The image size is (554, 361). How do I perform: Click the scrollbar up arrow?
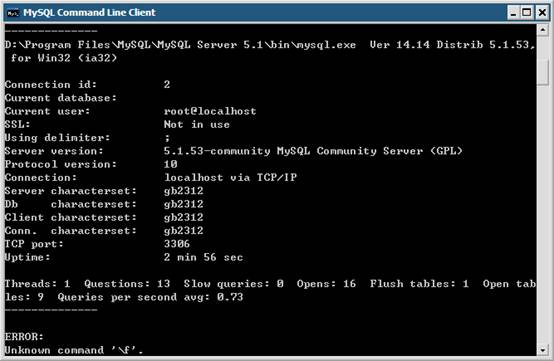click(543, 30)
